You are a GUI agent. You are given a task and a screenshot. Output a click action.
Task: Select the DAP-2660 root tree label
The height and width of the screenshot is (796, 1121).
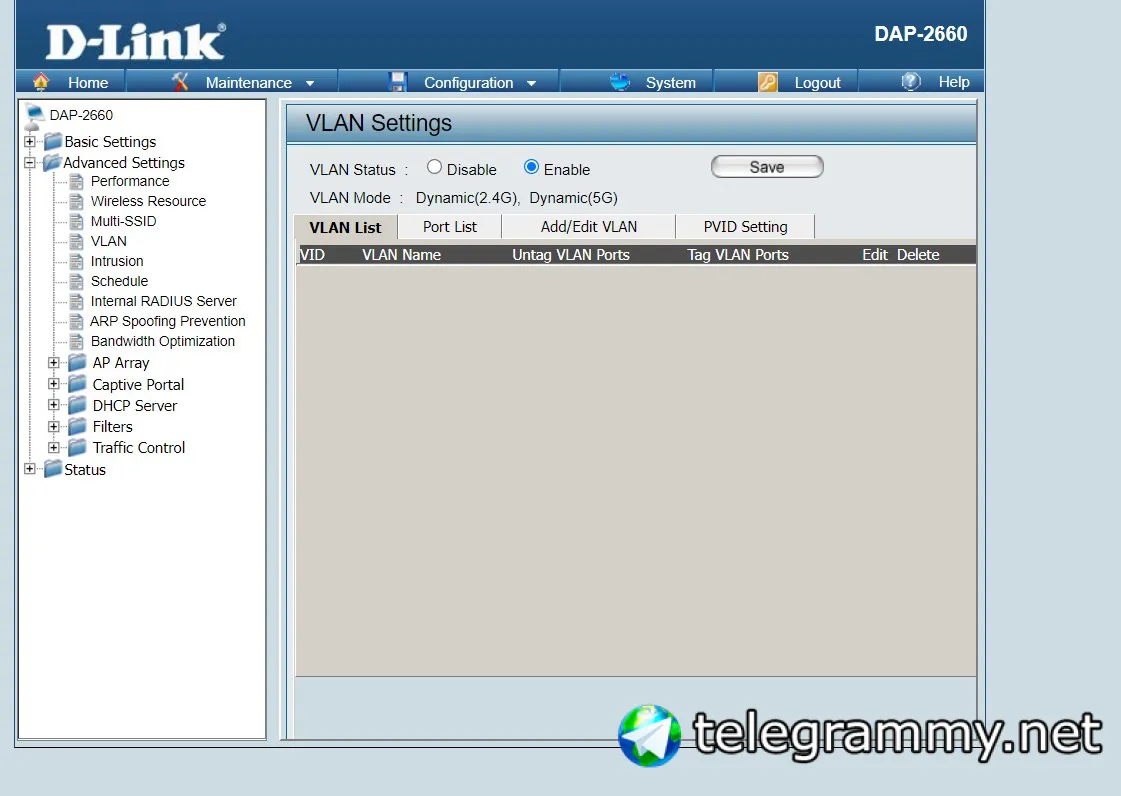click(x=81, y=115)
